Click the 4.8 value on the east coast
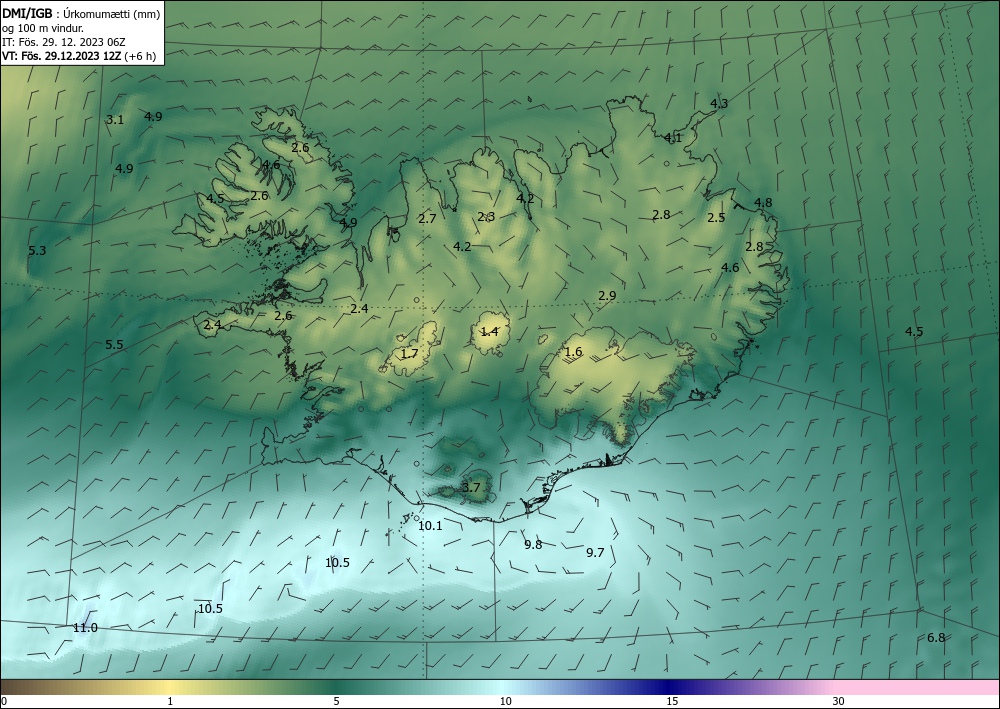 pos(763,203)
